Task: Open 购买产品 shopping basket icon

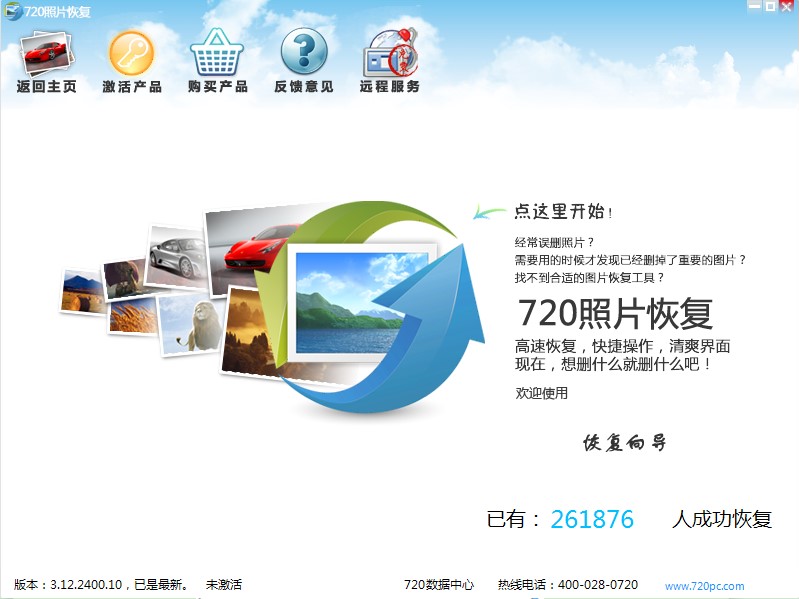Action: point(217,52)
